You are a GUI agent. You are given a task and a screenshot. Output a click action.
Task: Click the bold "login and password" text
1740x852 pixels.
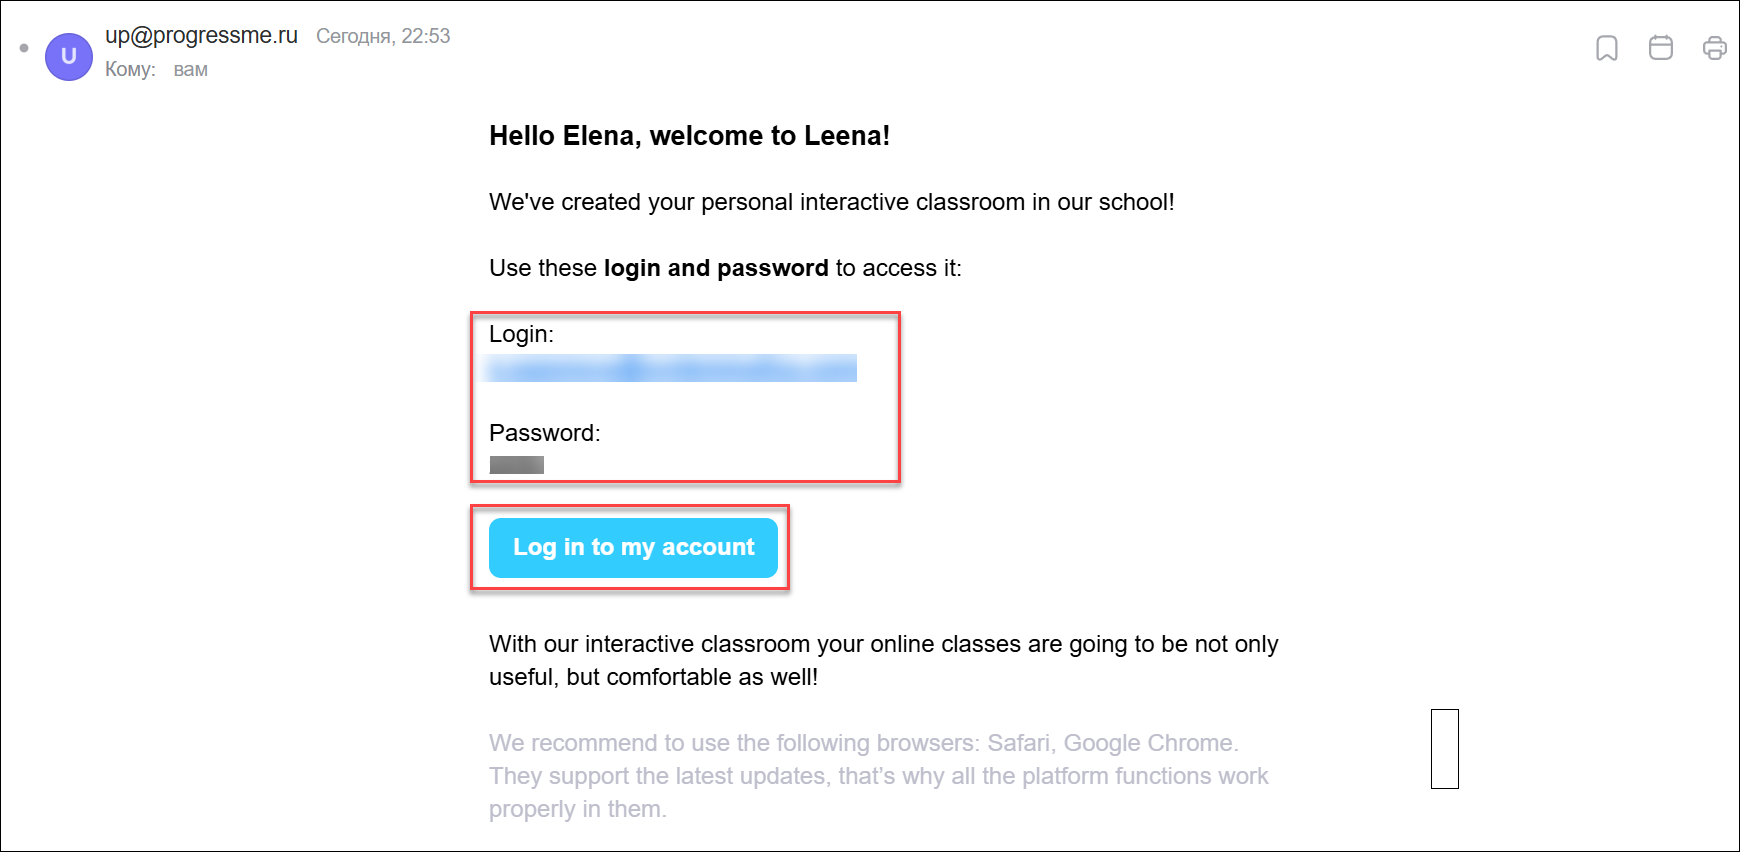(x=716, y=268)
